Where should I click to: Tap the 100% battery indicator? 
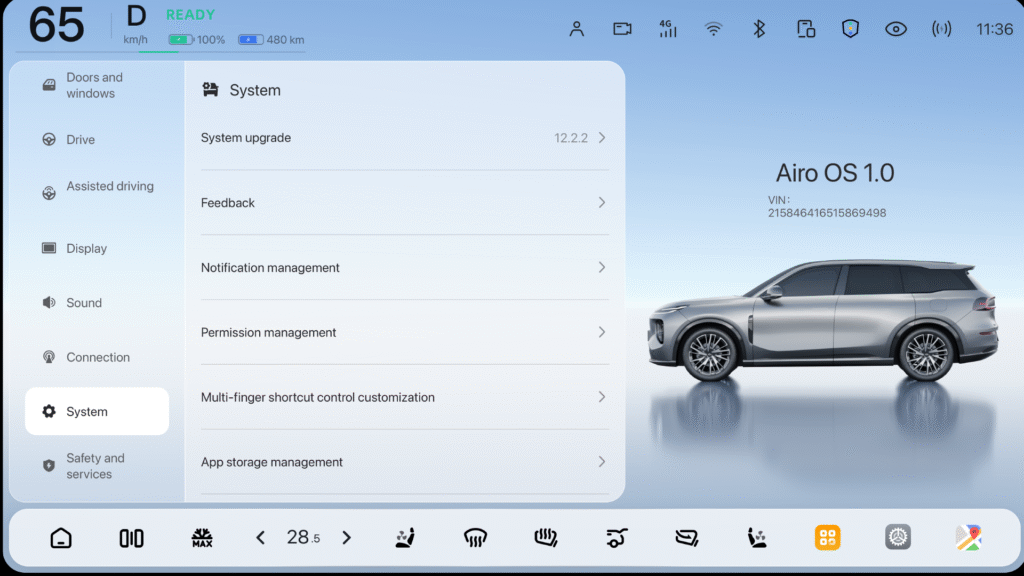(197, 40)
